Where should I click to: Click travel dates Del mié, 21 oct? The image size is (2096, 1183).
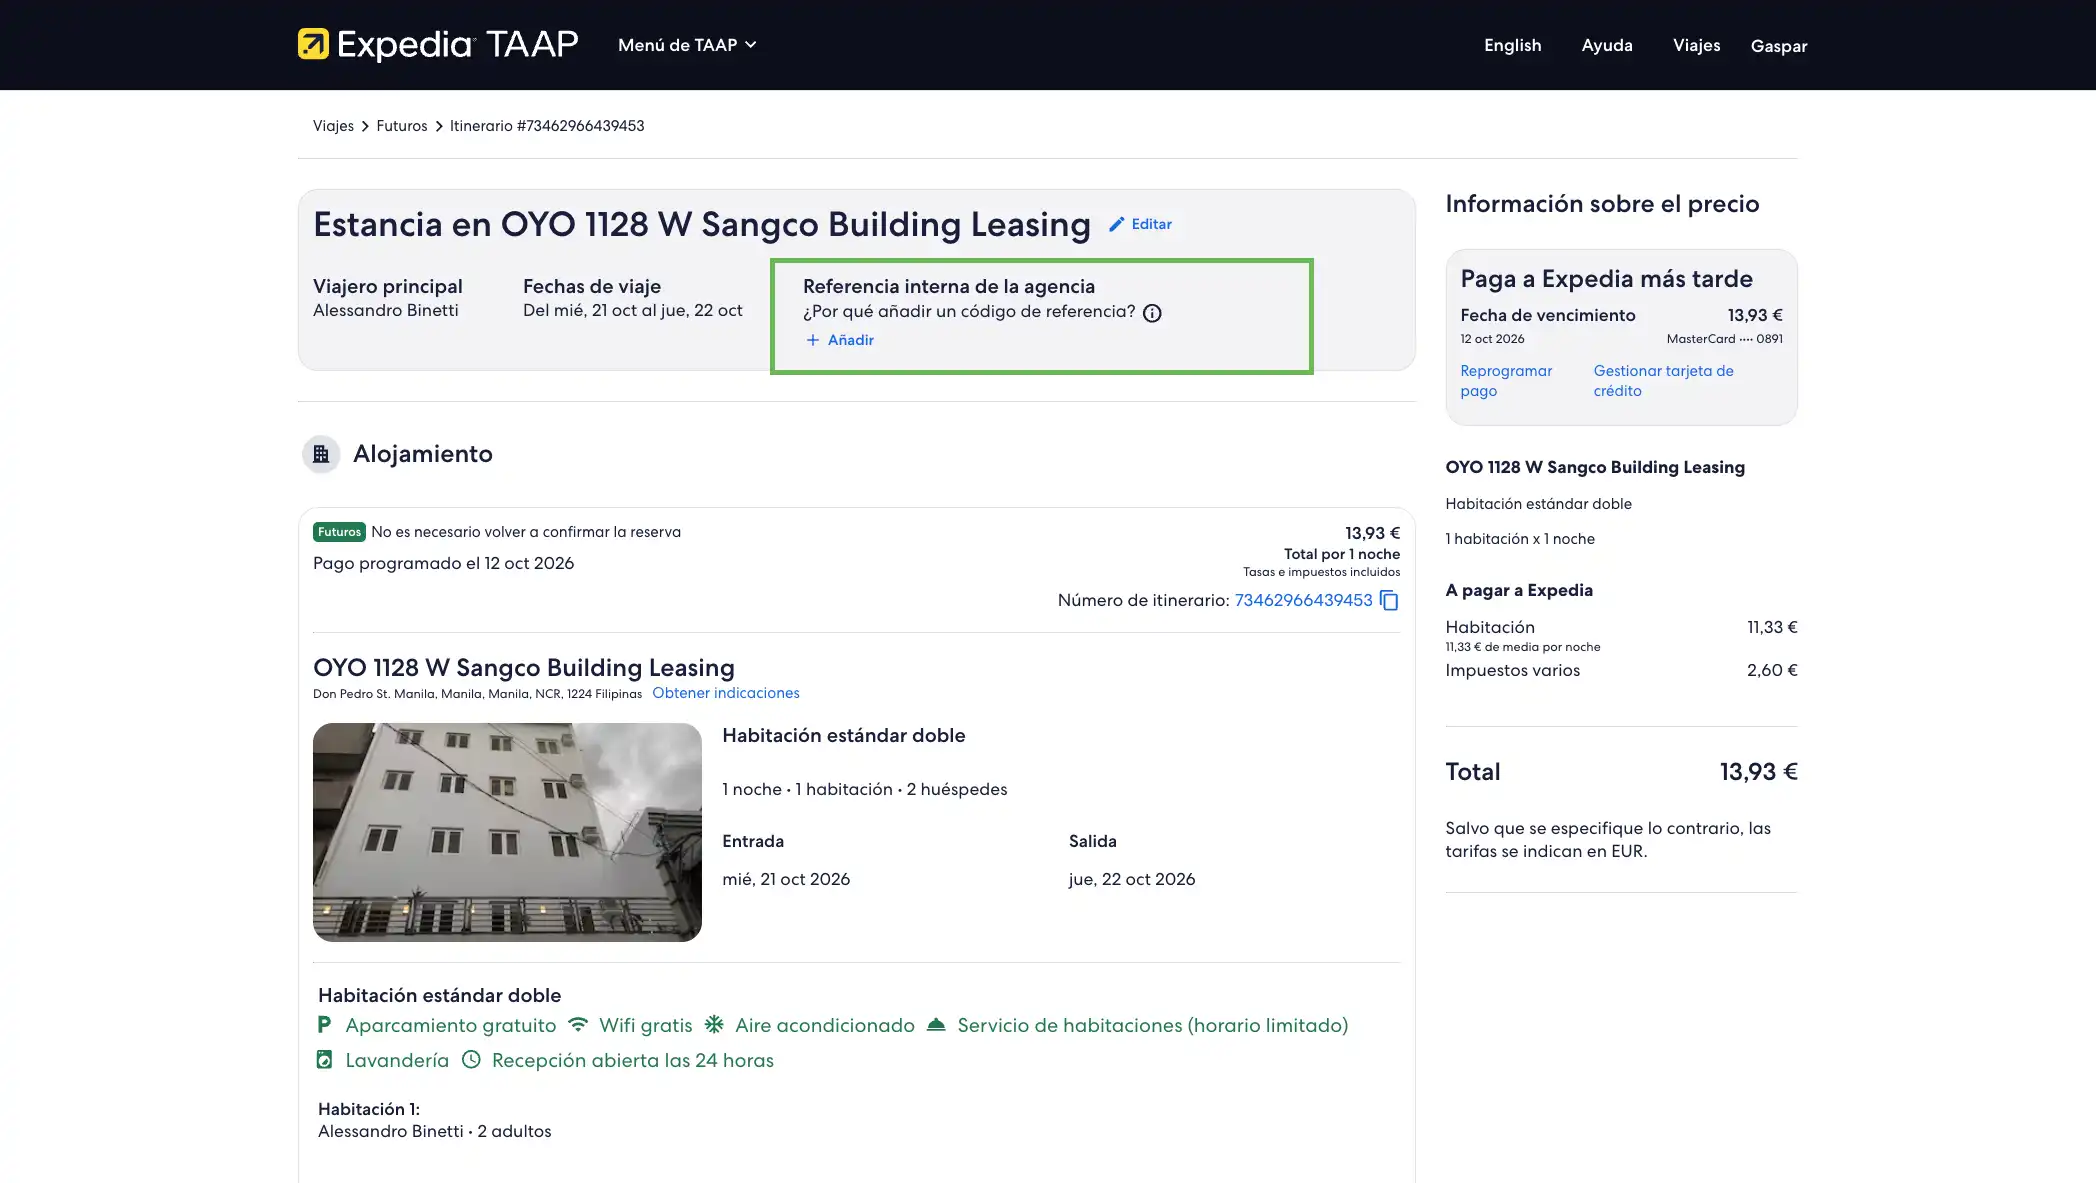click(633, 310)
